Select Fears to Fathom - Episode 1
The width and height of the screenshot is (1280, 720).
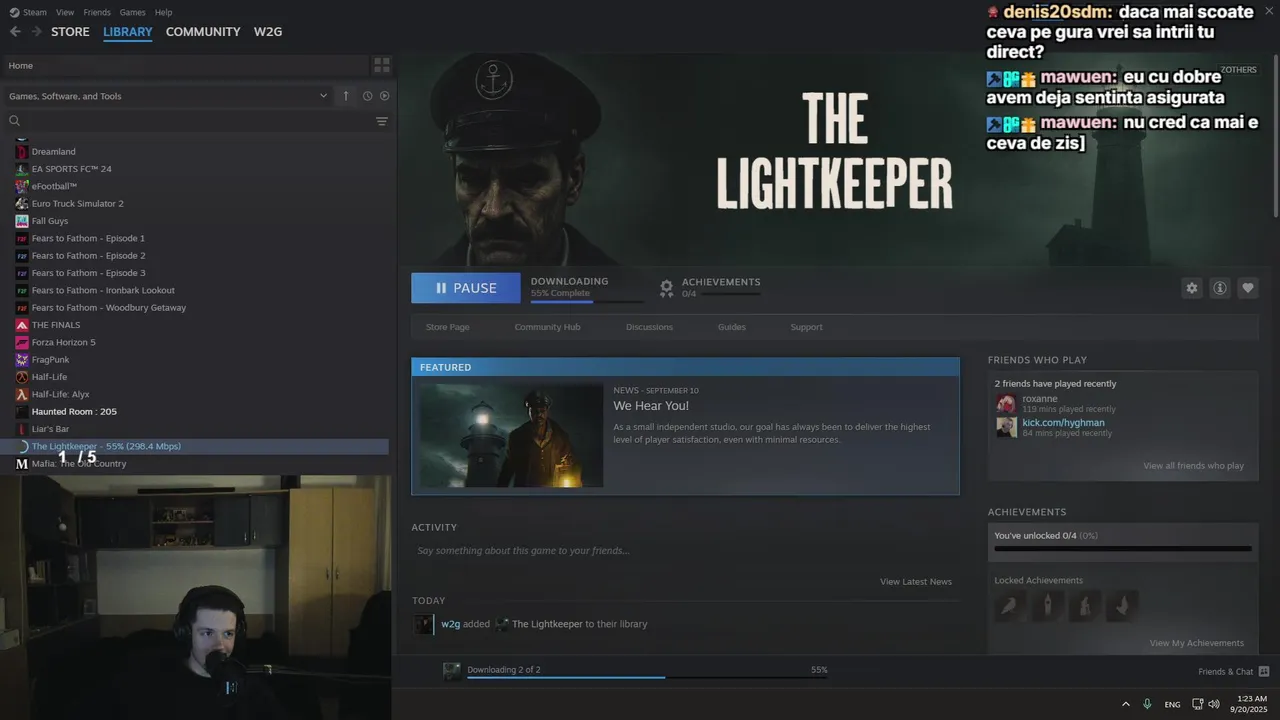pyautogui.click(x=88, y=239)
